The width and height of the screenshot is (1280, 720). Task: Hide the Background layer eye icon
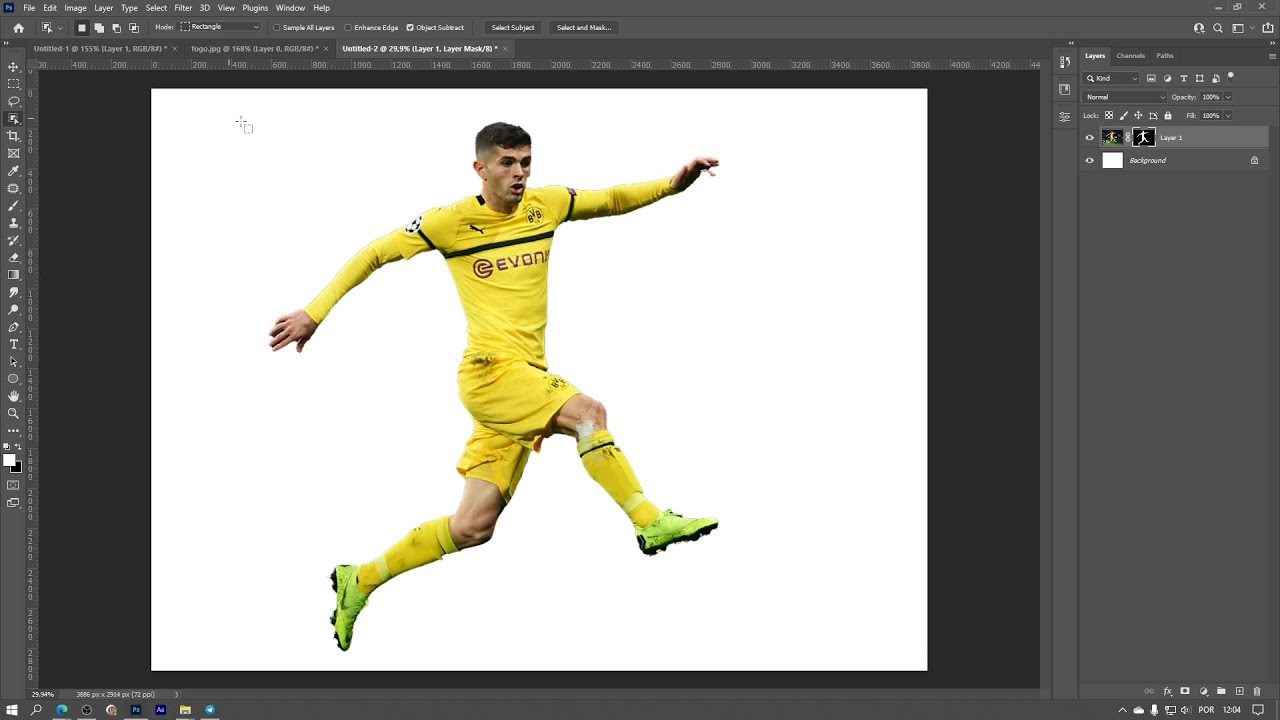coord(1089,160)
